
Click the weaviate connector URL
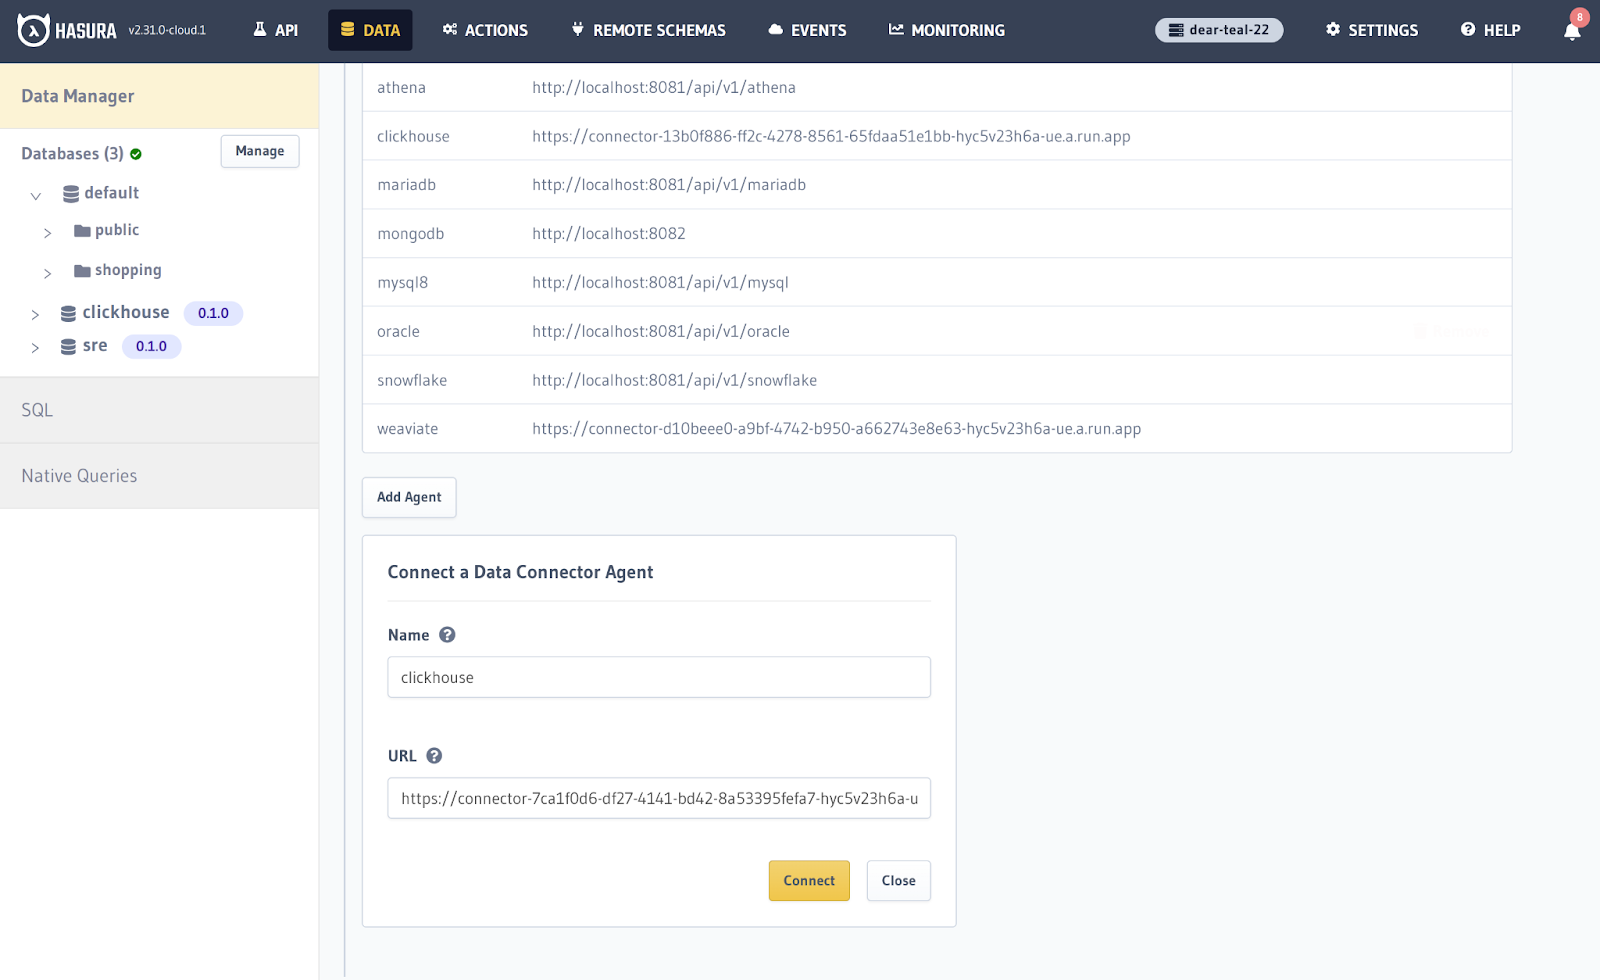pyautogui.click(x=837, y=429)
